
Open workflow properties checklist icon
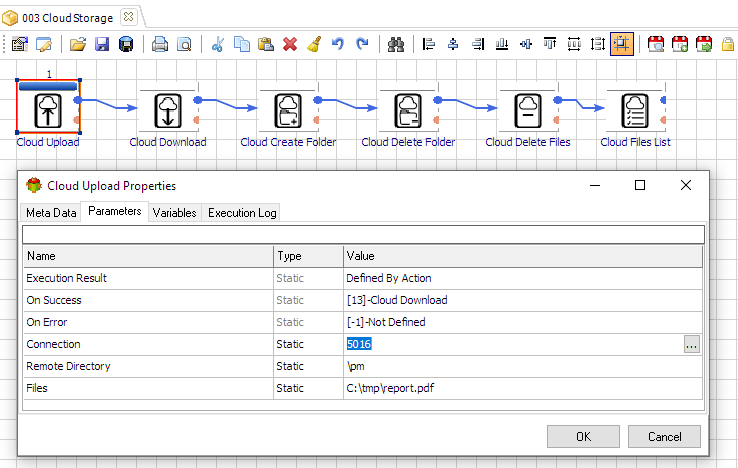(x=20, y=44)
